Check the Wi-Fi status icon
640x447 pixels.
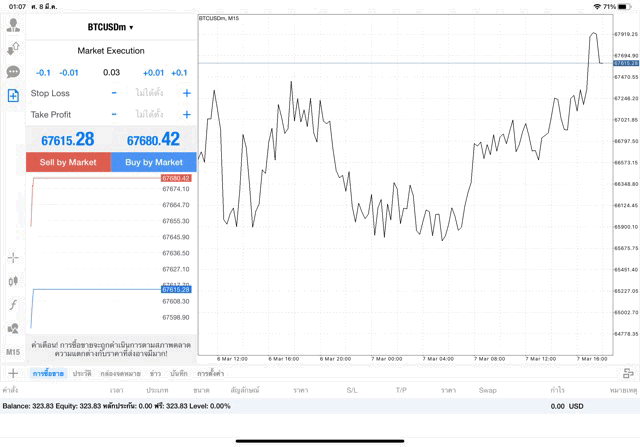pyautogui.click(x=597, y=7)
